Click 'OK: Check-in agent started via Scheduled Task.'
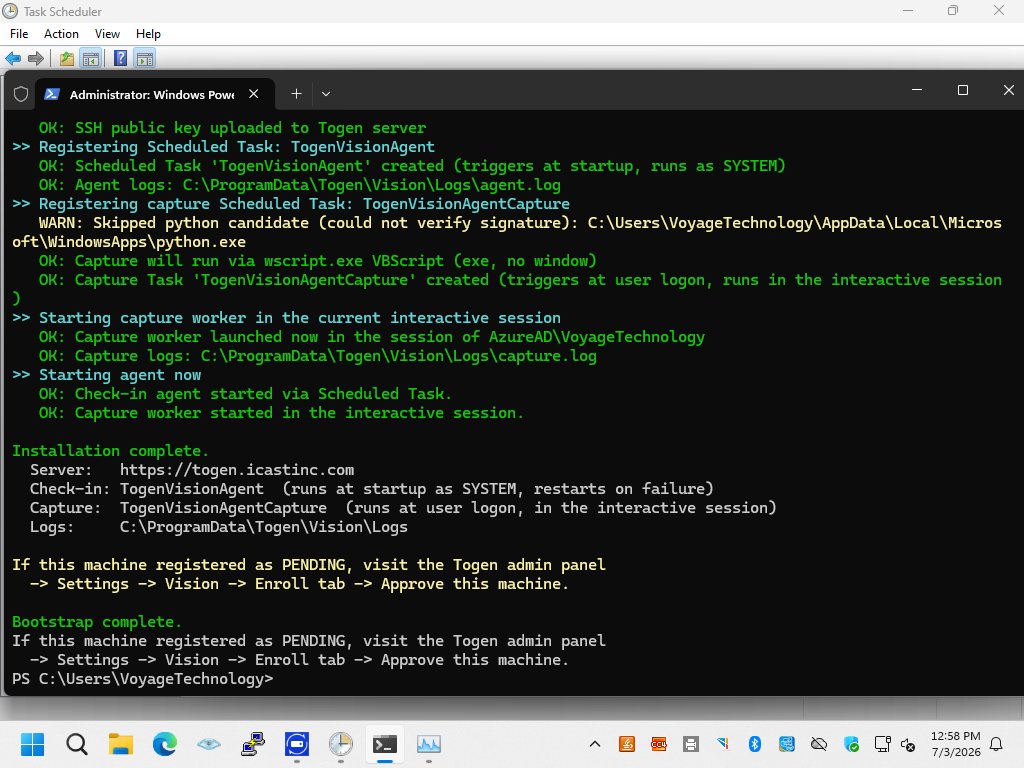 [x=245, y=394]
